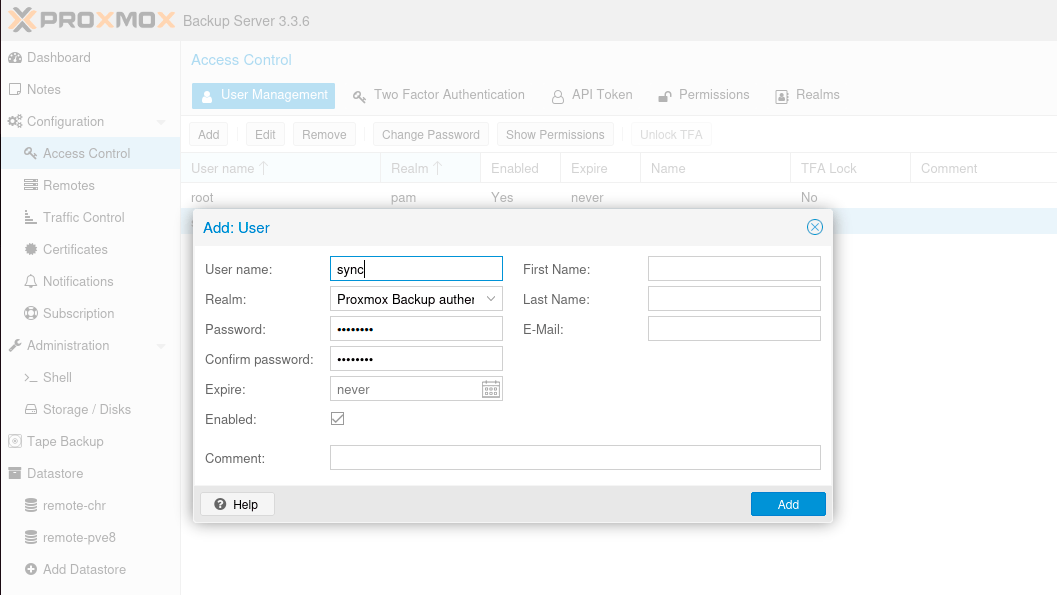Viewport: 1057px width, 595px height.
Task: Switch to Two Factor Authentication tab
Action: click(439, 95)
